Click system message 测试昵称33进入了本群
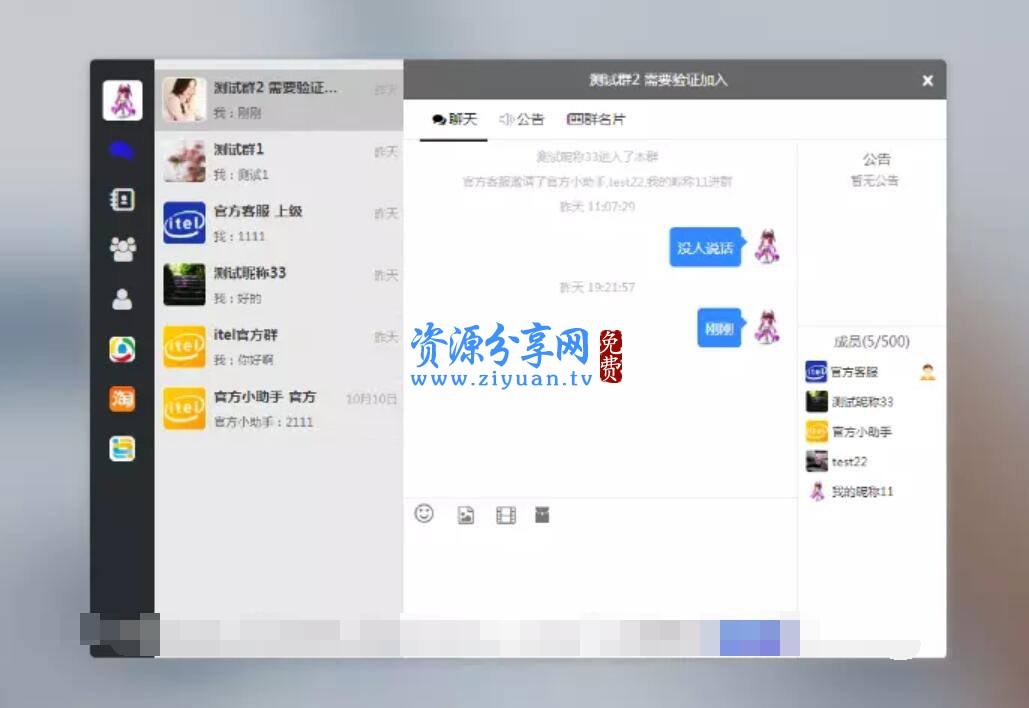 tap(597, 157)
